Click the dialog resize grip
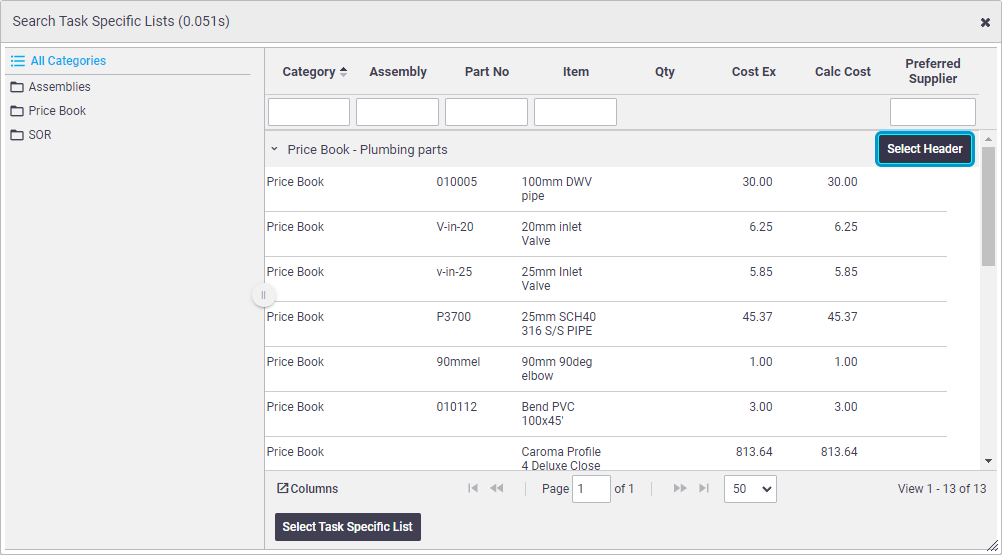1002x555 pixels. (992, 545)
